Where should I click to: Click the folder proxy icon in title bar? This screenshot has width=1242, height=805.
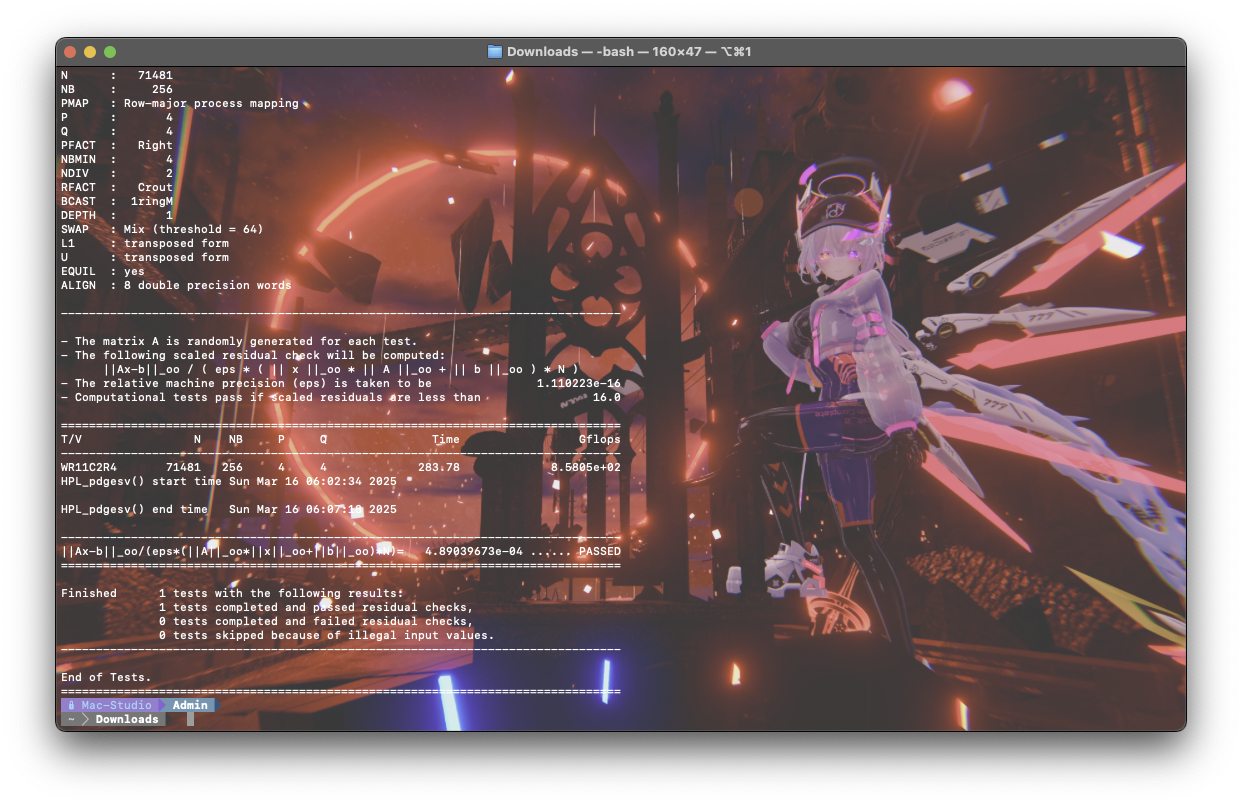click(494, 51)
